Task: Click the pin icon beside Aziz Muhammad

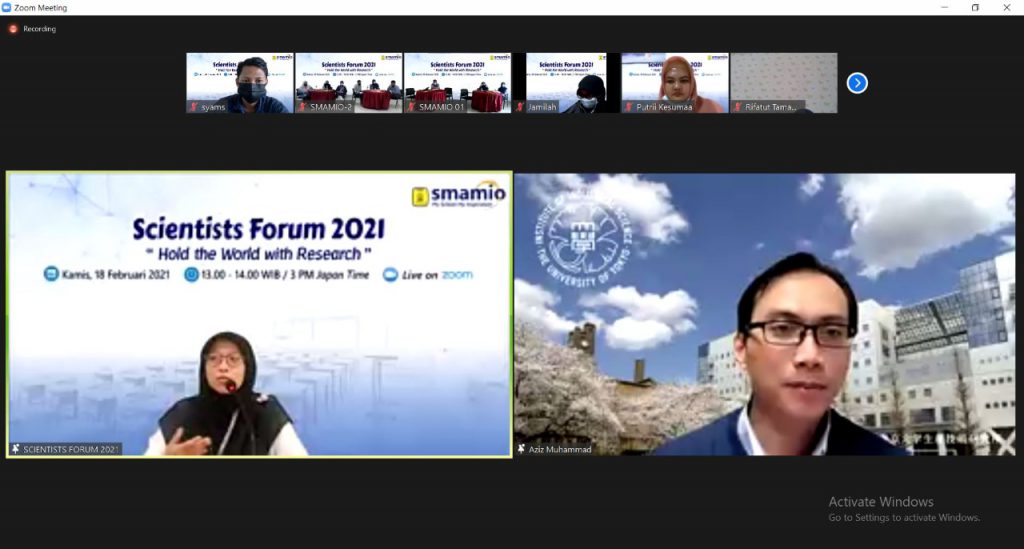Action: point(521,449)
